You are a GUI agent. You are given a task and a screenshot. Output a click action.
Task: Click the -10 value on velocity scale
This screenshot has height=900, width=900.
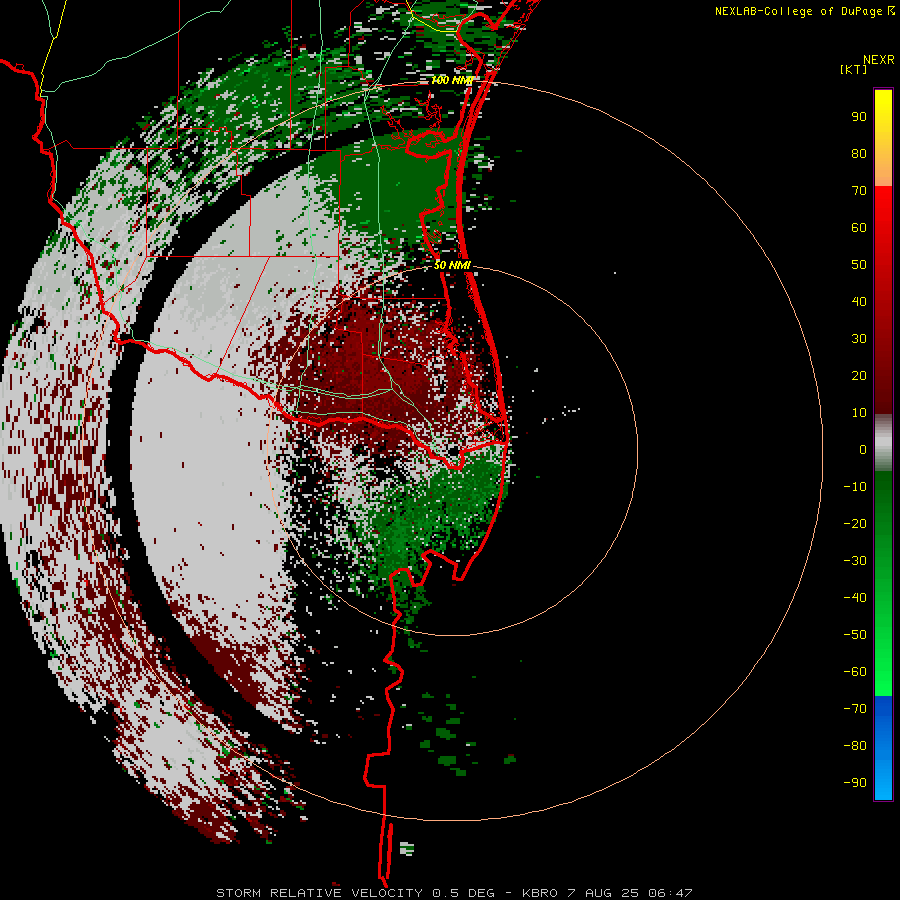[855, 487]
